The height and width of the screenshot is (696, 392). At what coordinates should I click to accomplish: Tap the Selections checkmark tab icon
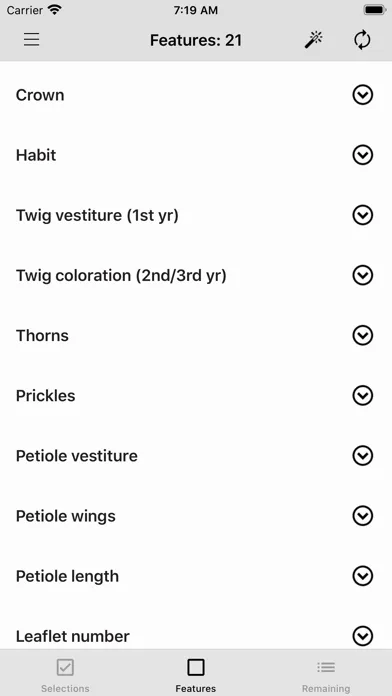65,667
